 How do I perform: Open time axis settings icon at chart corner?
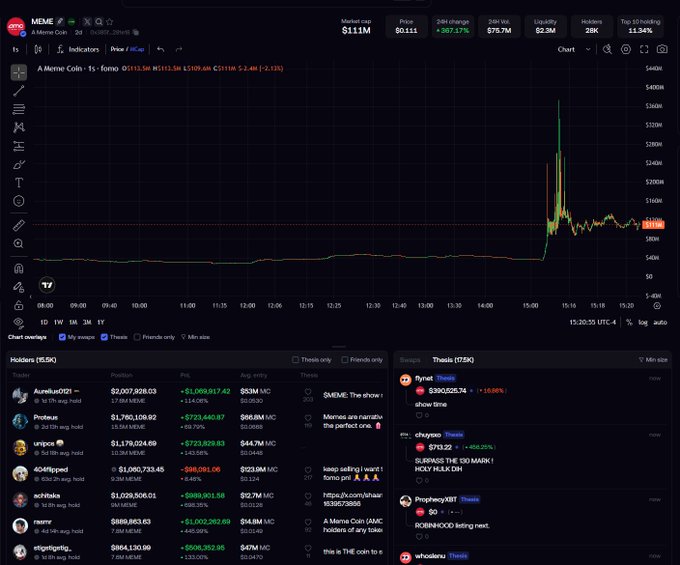657,306
